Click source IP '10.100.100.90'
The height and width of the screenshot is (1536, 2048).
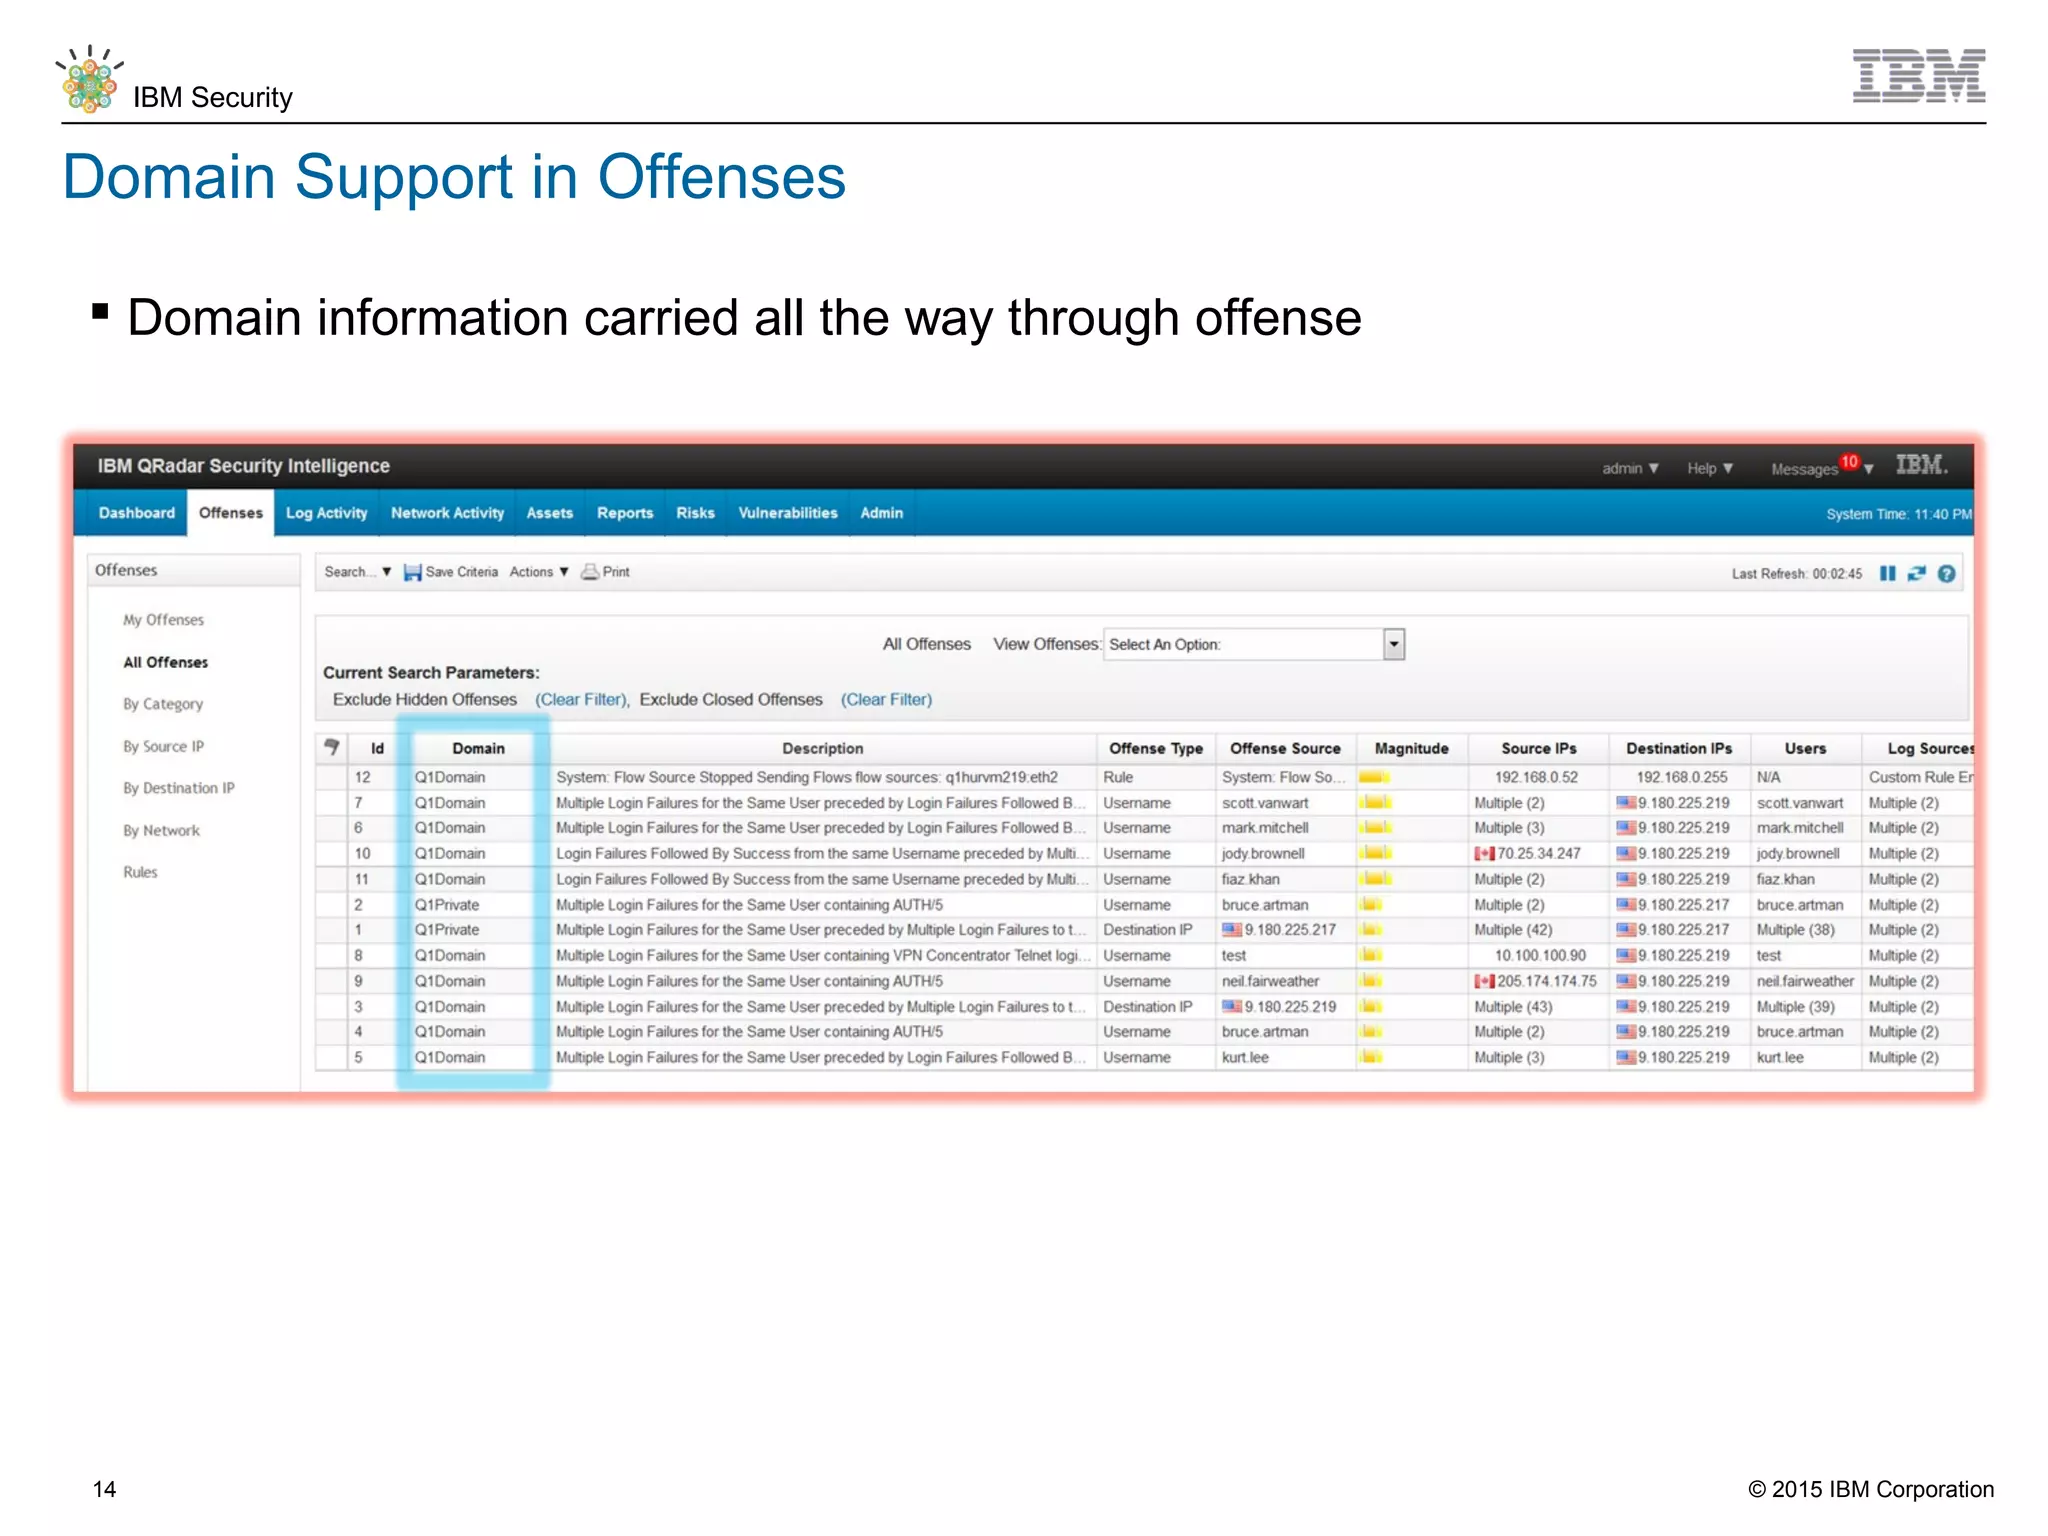[1540, 956]
